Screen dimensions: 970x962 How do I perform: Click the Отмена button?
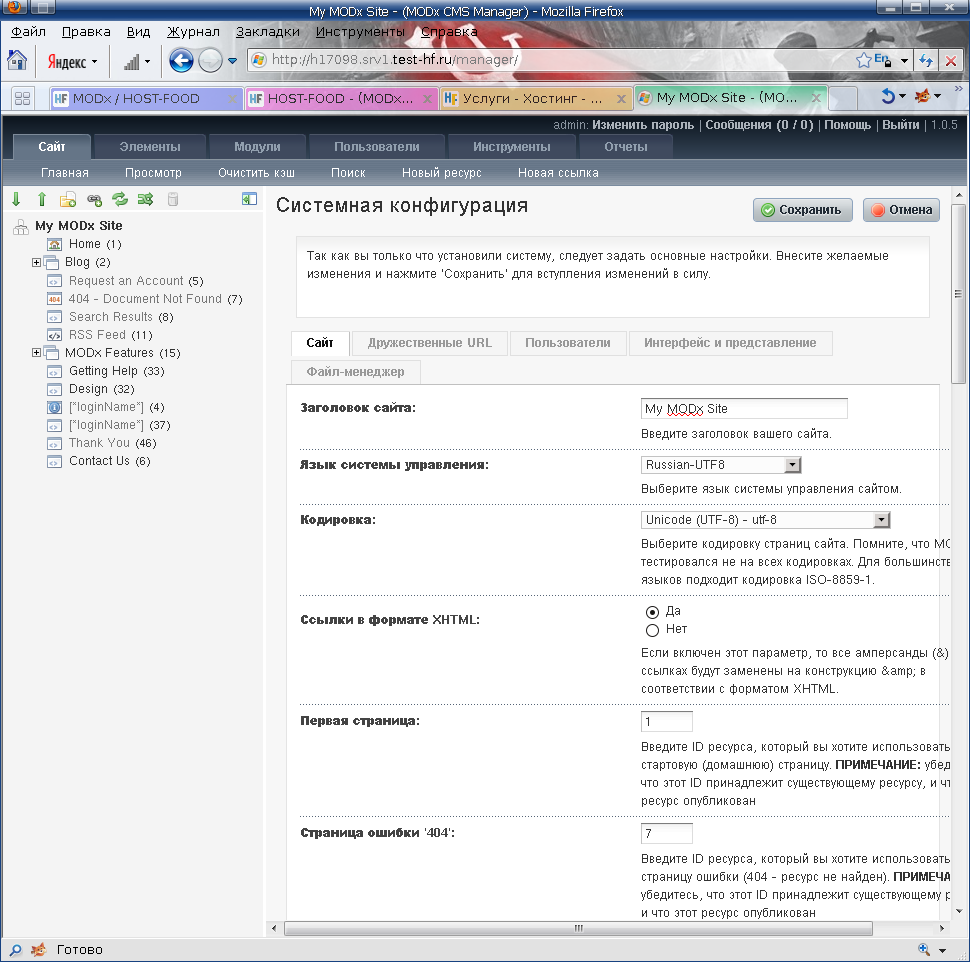point(901,210)
